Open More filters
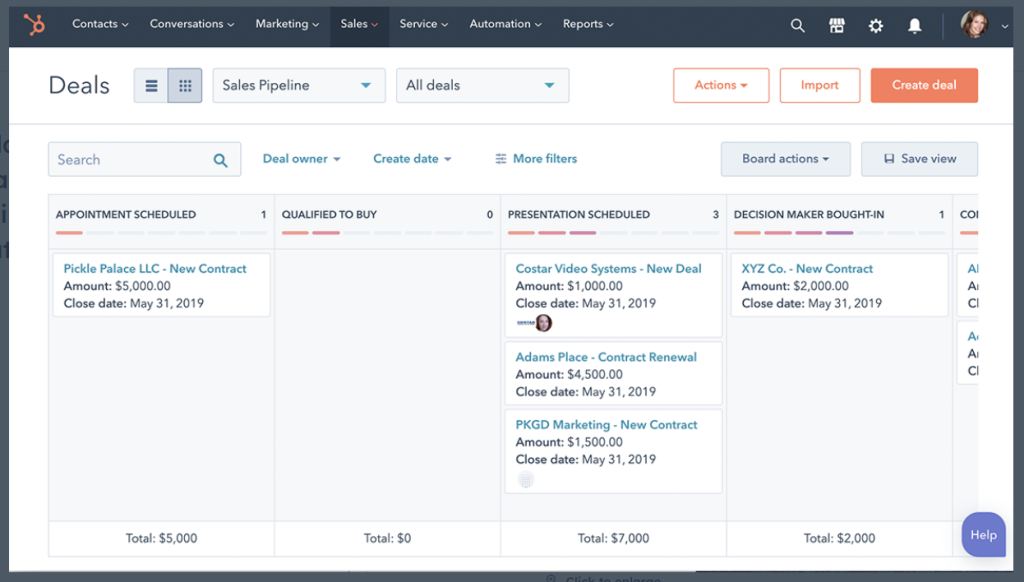Image resolution: width=1024 pixels, height=582 pixels. point(535,158)
